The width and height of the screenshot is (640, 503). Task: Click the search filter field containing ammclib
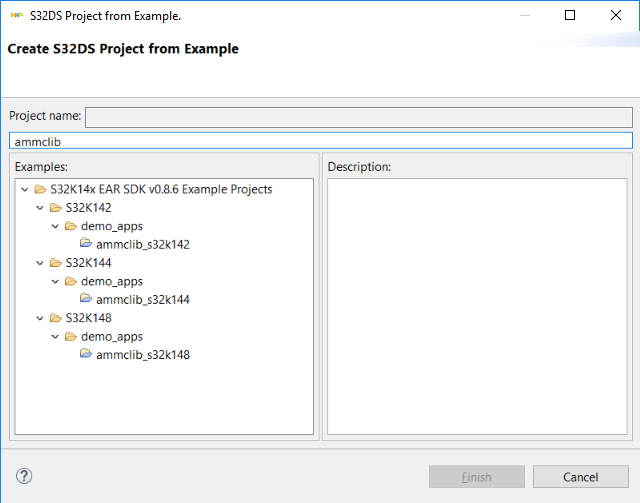320,141
